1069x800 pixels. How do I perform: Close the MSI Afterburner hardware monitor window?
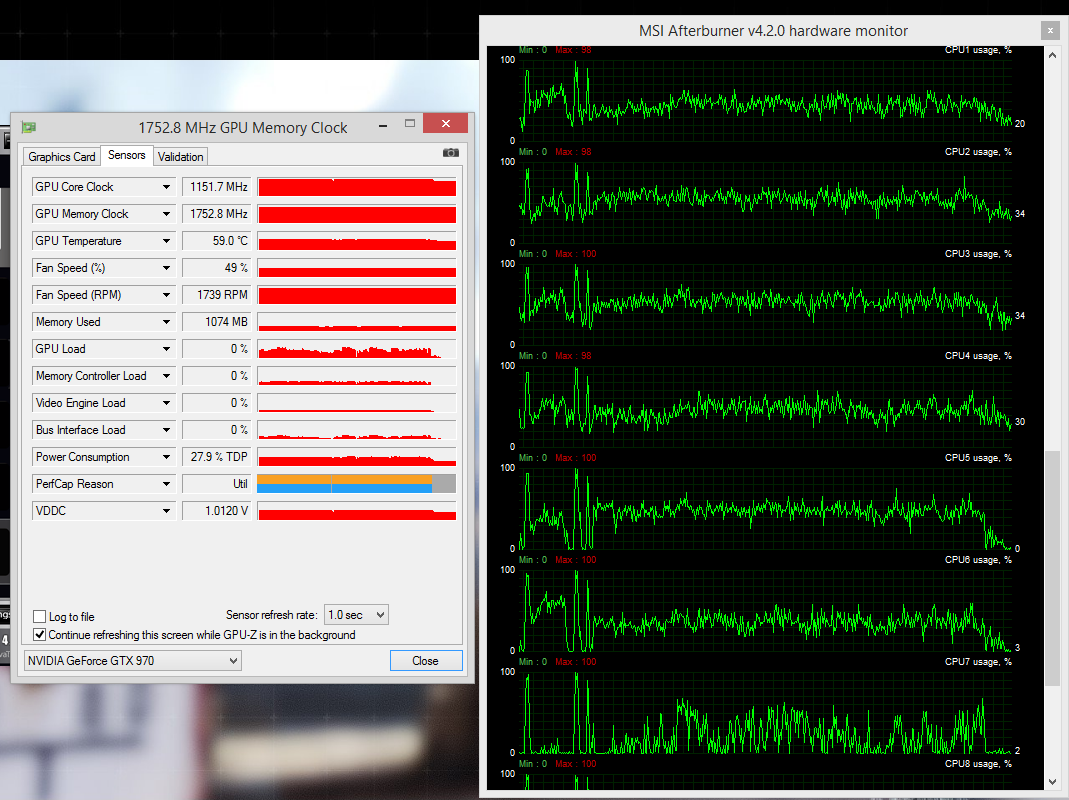1050,31
